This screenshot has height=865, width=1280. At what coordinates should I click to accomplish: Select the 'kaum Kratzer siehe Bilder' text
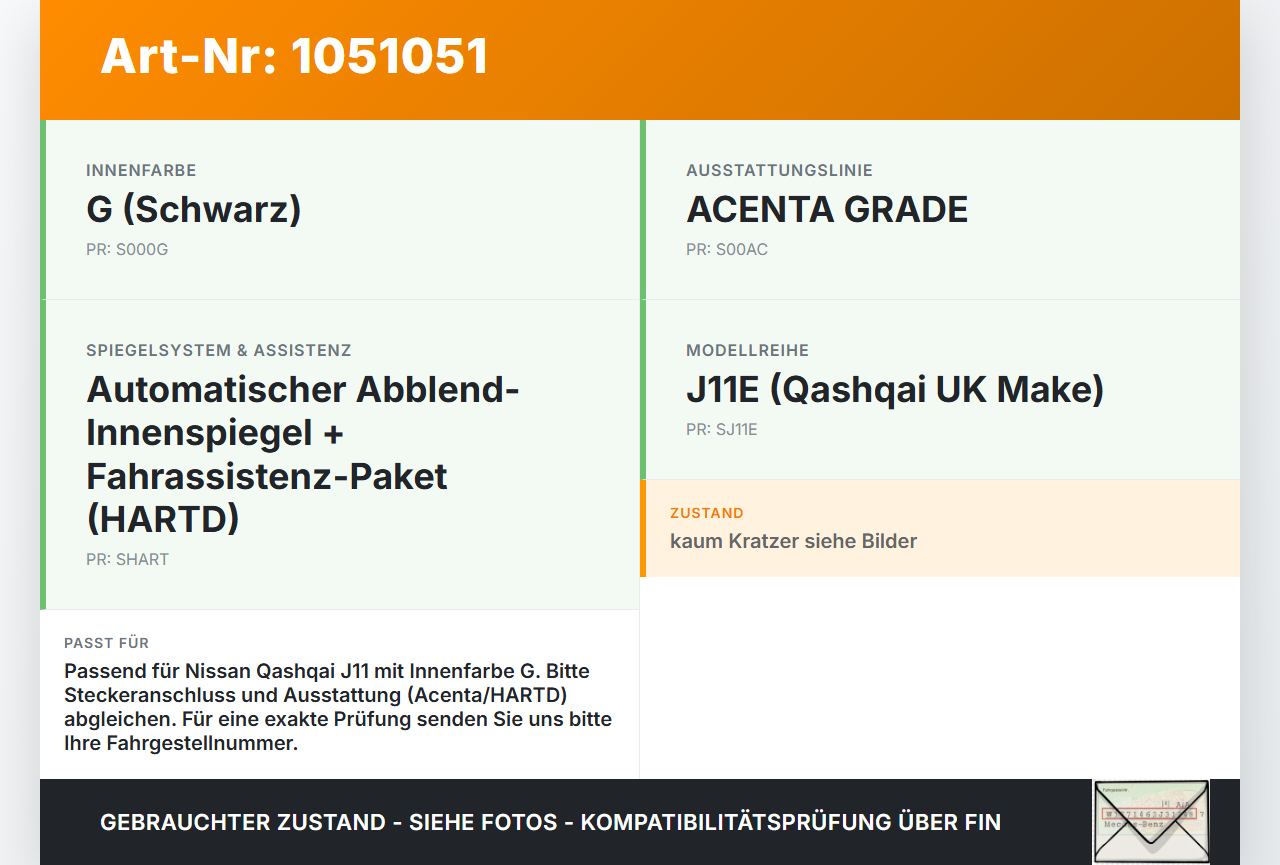(x=793, y=541)
